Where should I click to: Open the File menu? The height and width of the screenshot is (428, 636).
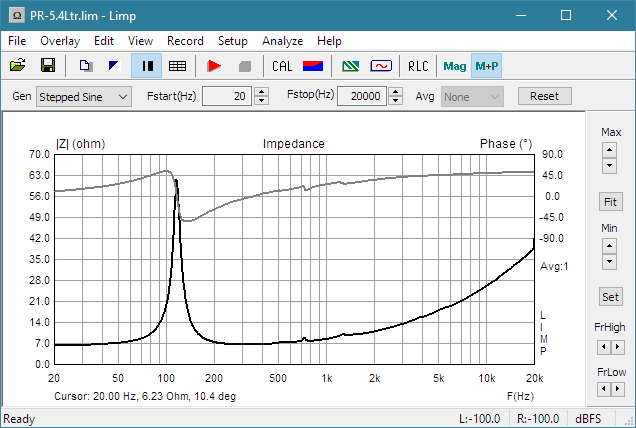(17, 41)
